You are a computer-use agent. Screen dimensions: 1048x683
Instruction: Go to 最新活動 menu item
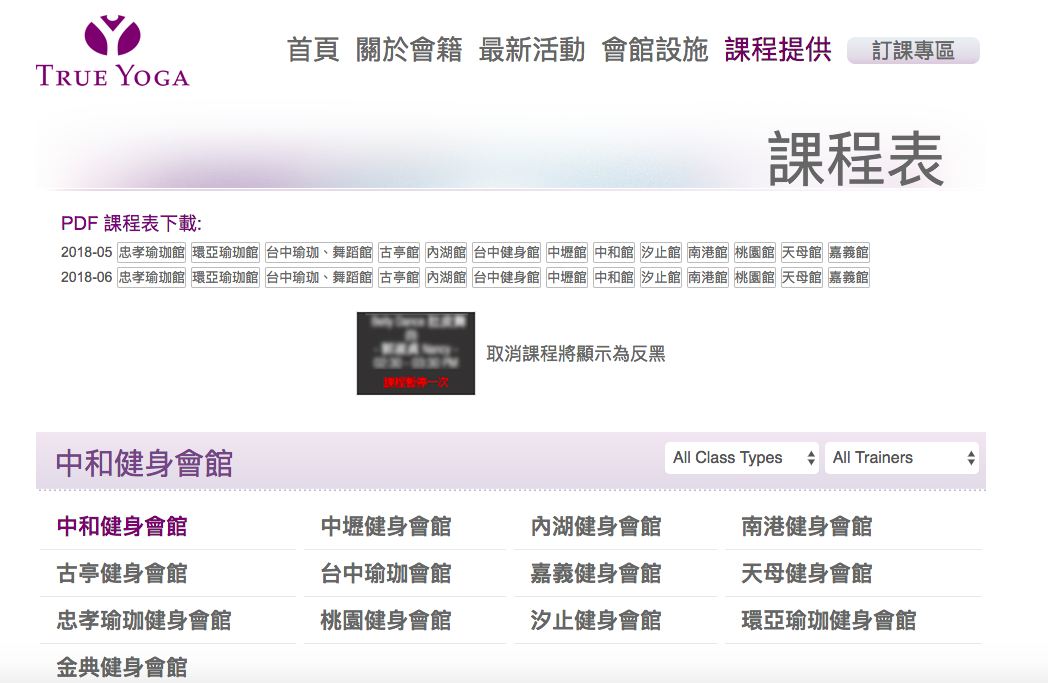(x=532, y=50)
